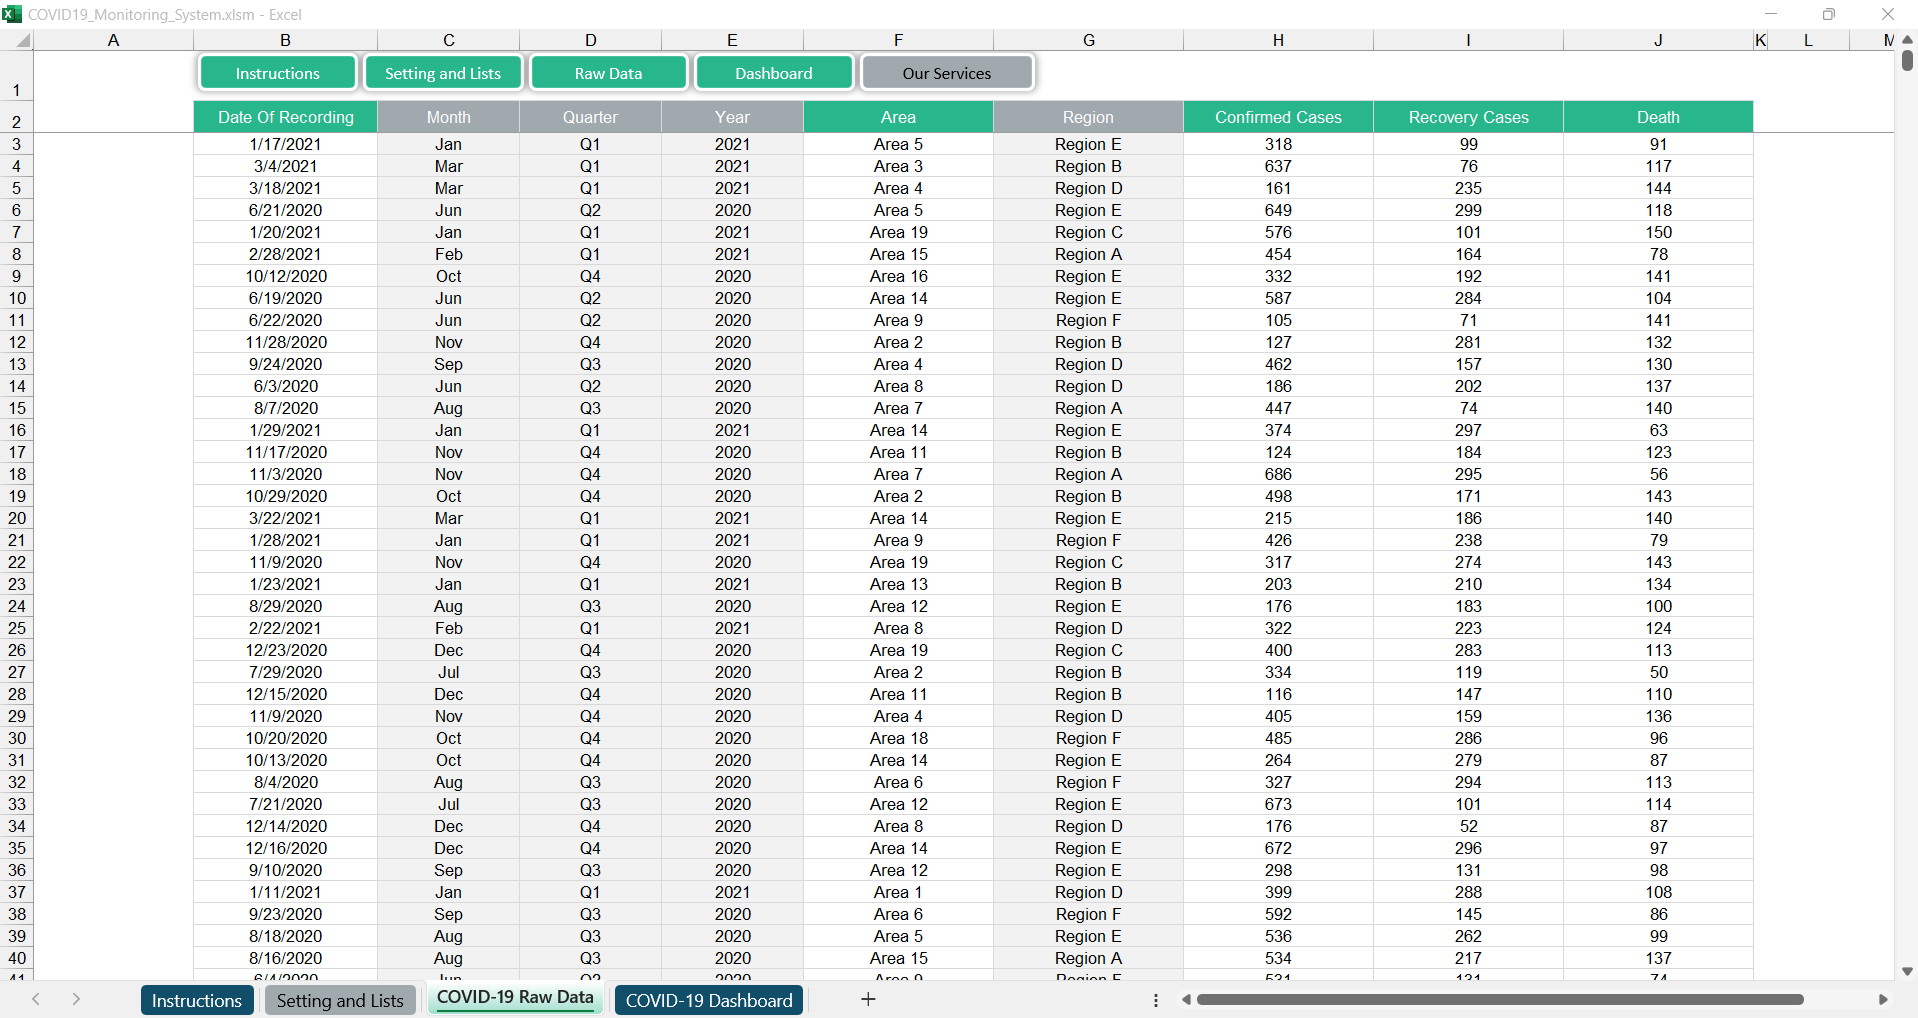Click the vertical scrollbar down arrow
The width and height of the screenshot is (1918, 1018).
click(1907, 971)
